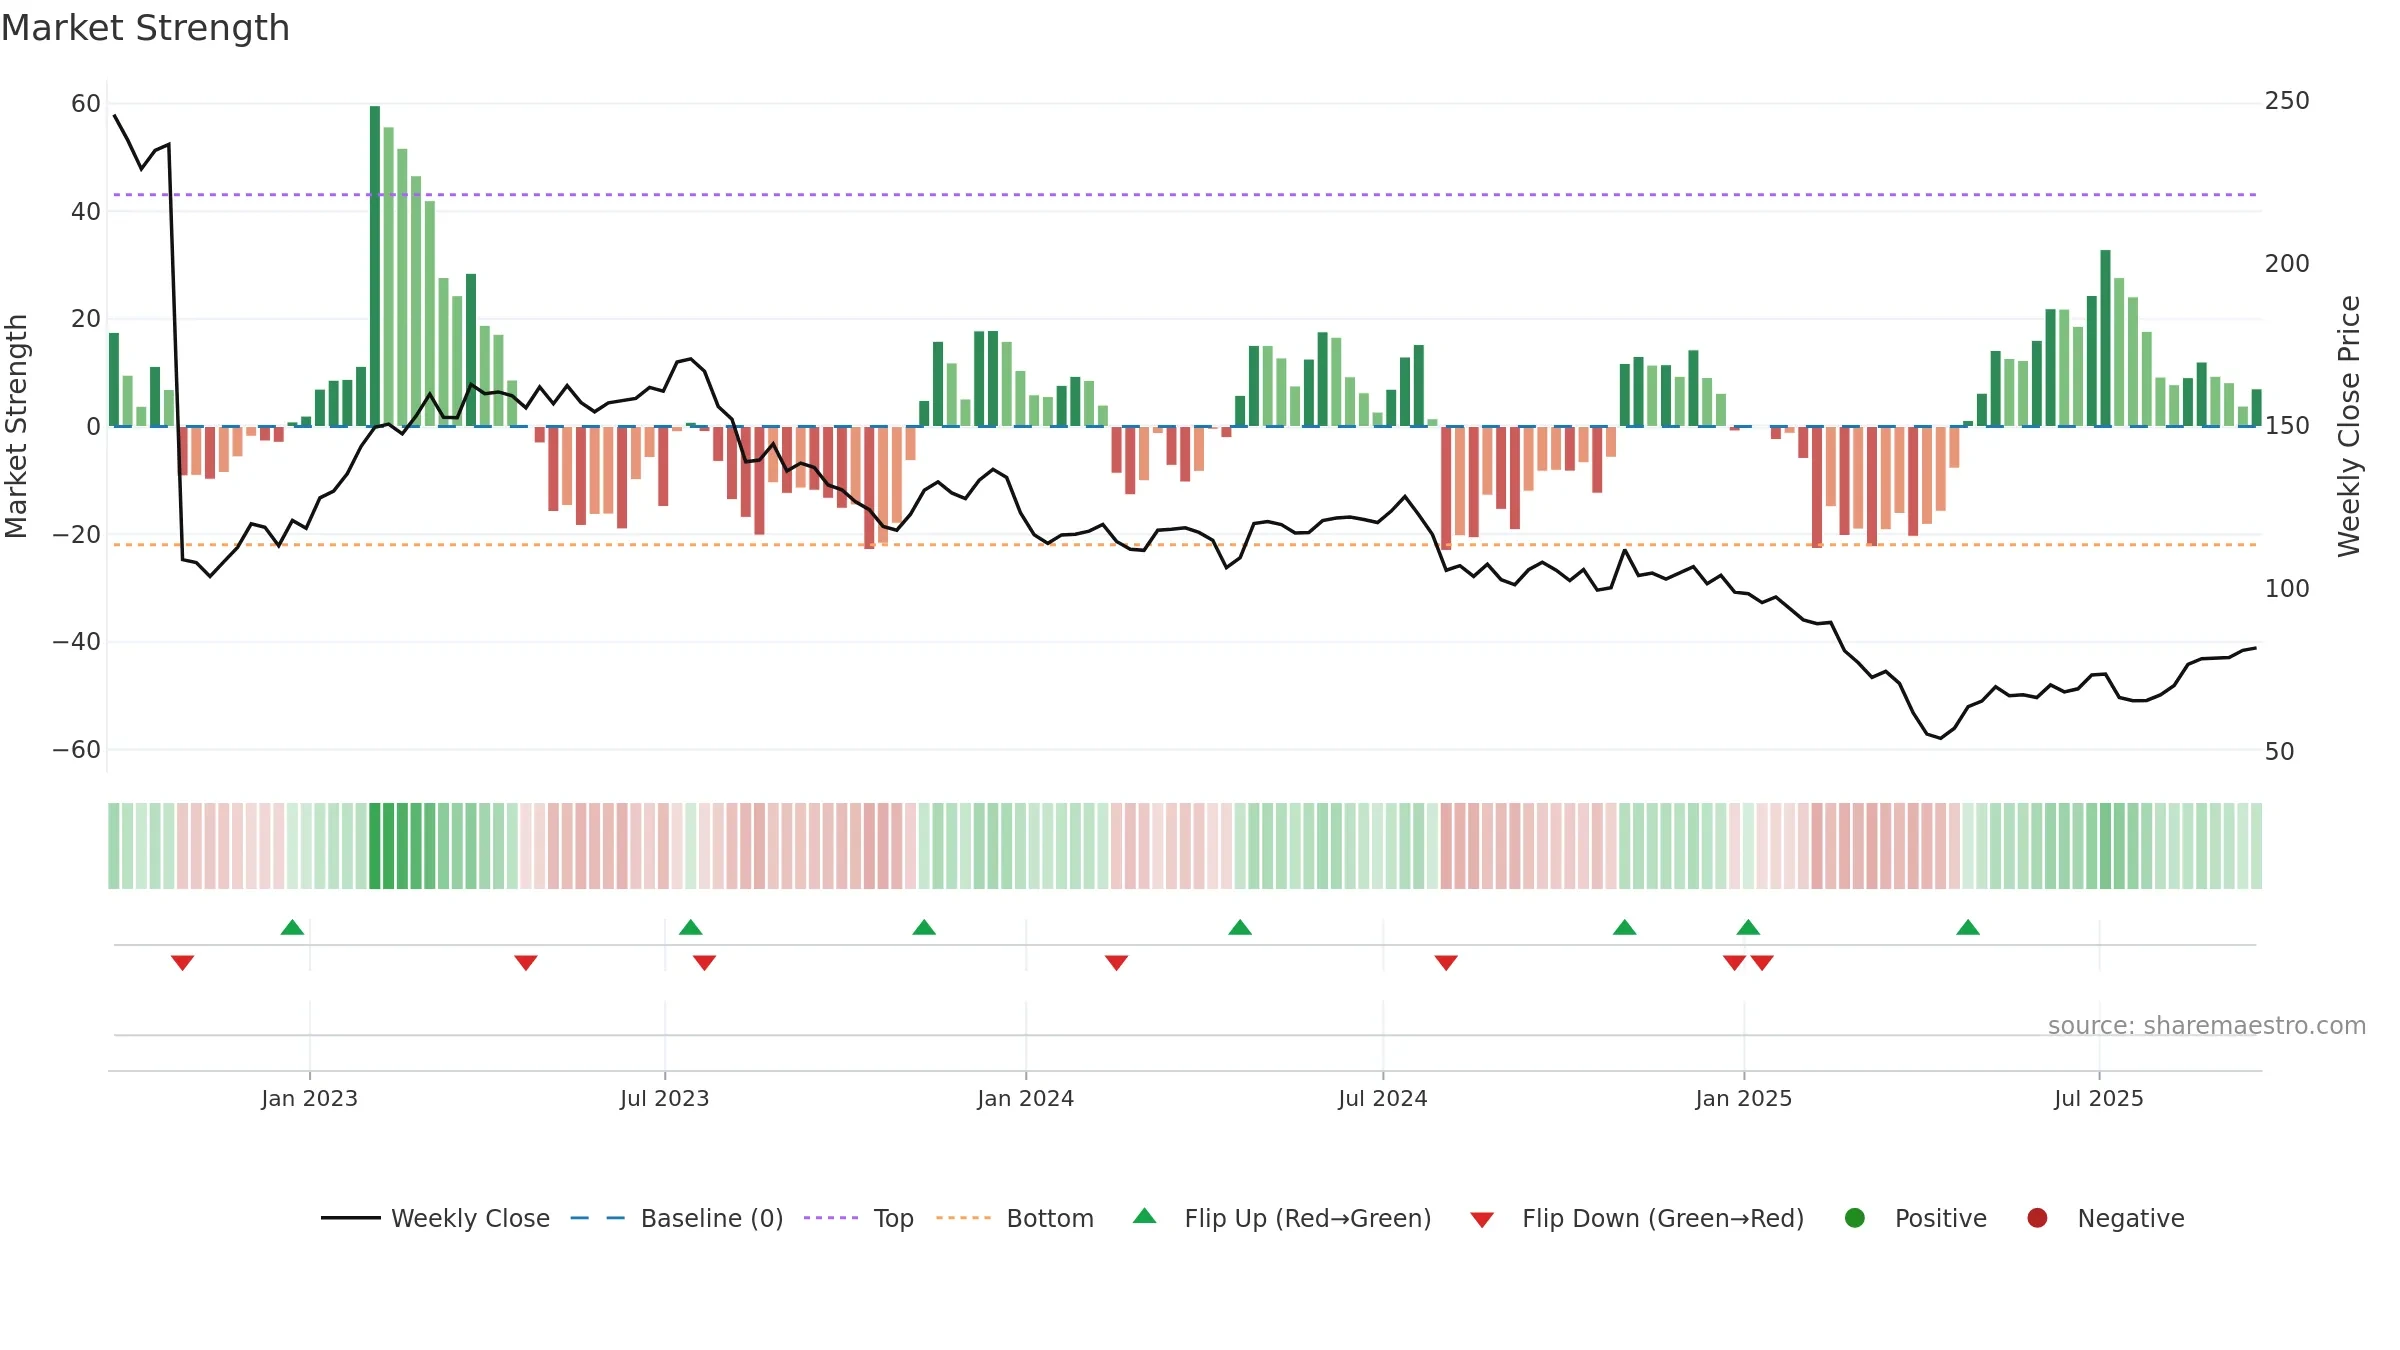Click the tallest dark green bar reaching 60

(375, 266)
